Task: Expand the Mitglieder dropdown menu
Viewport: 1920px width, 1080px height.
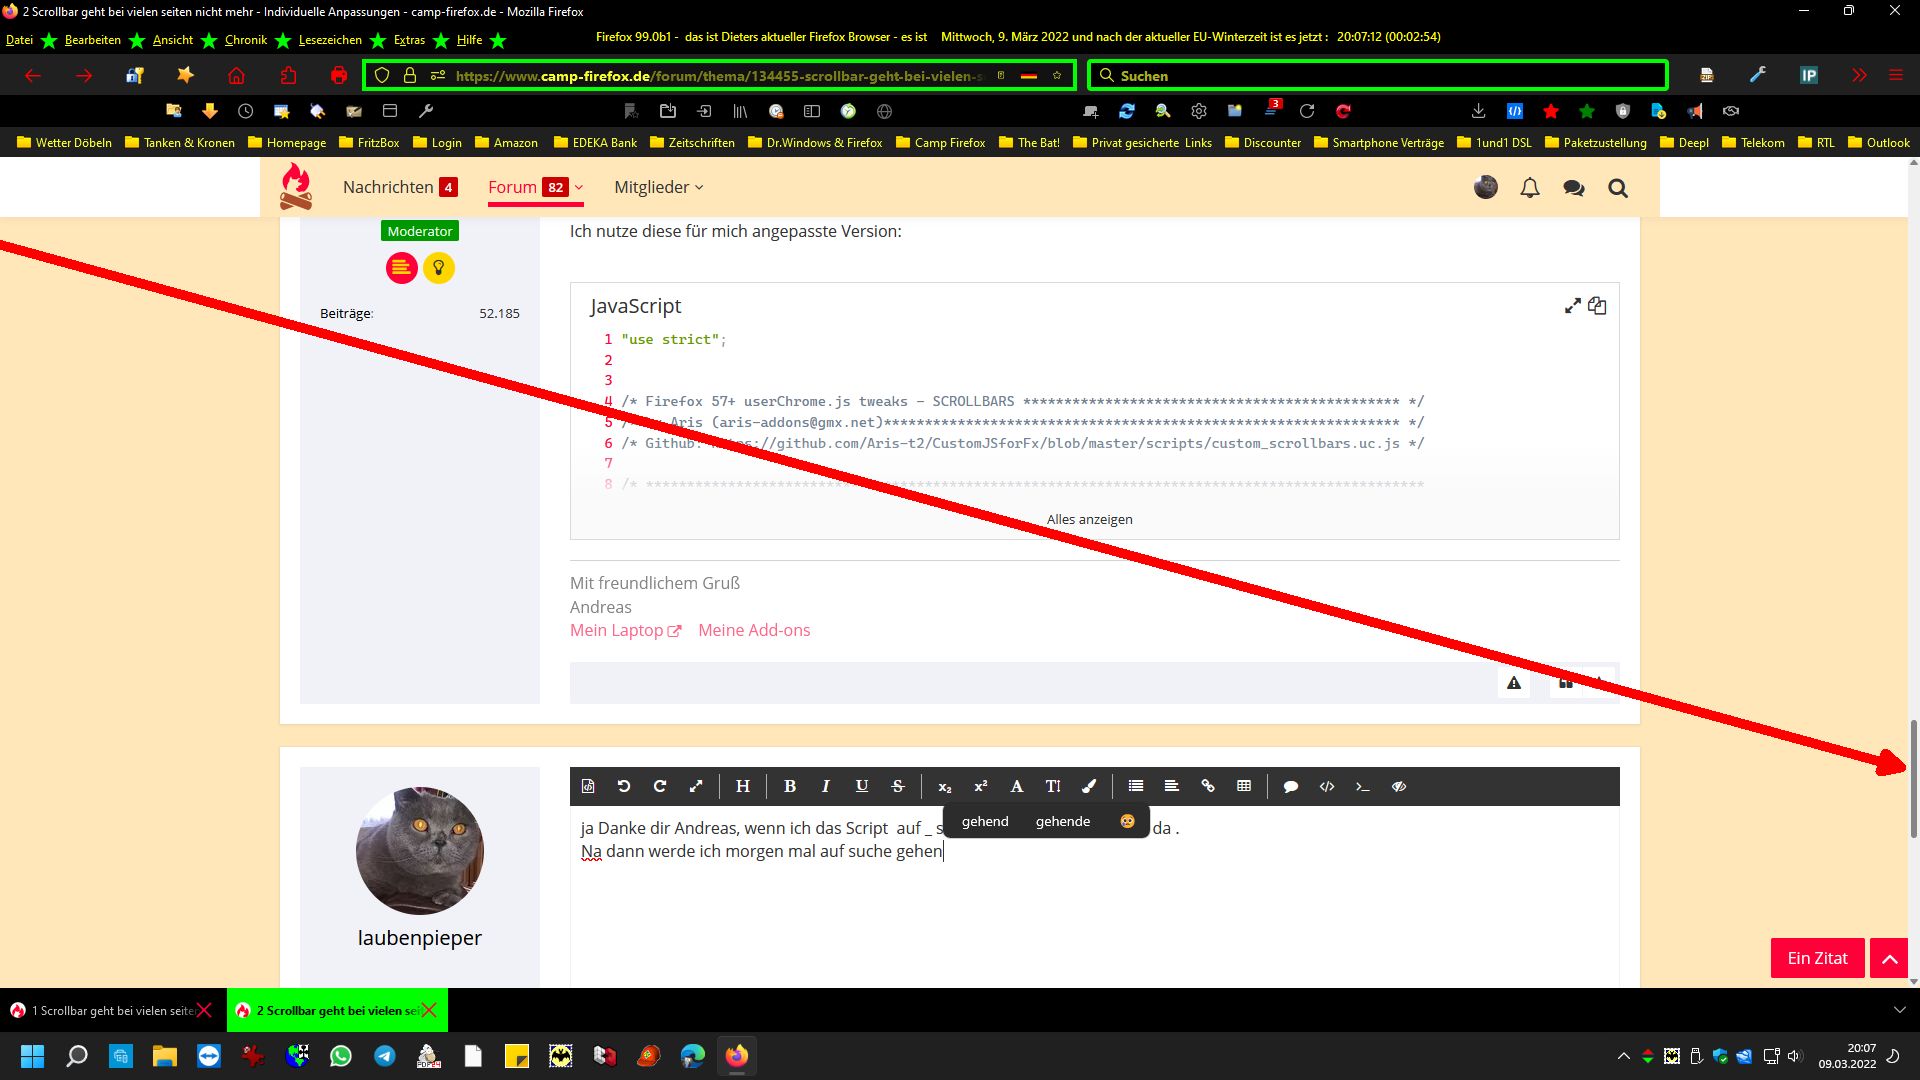Action: [658, 187]
